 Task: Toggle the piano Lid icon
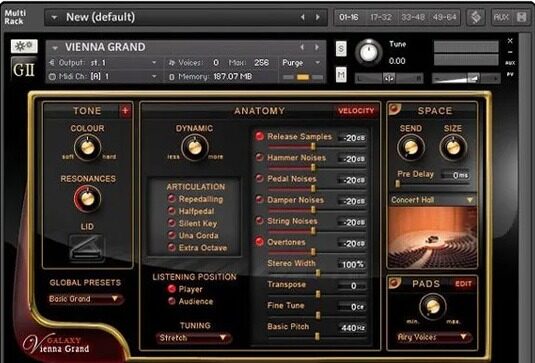point(87,248)
